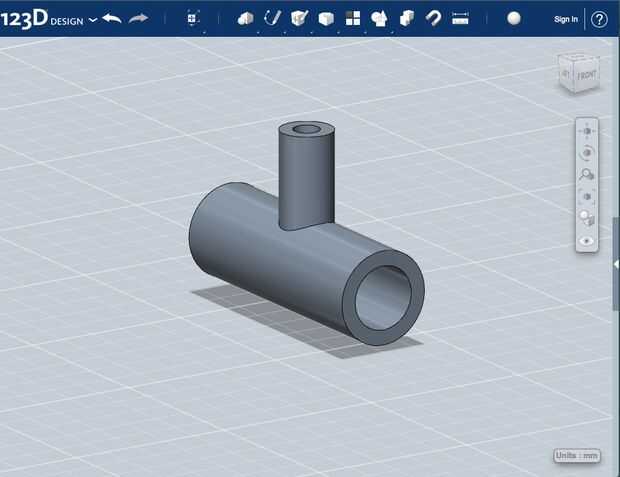Image resolution: width=620 pixels, height=477 pixels.
Task: Undo the last action with the left arrow
Action: (112, 18)
